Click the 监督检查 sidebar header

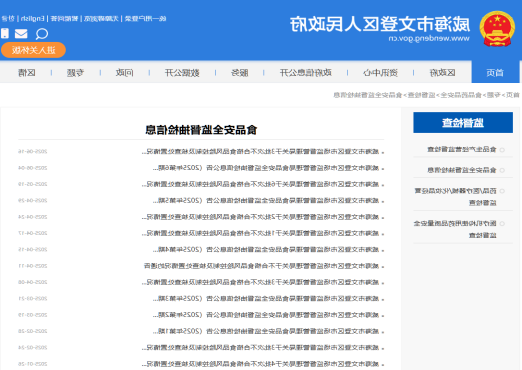463,123
